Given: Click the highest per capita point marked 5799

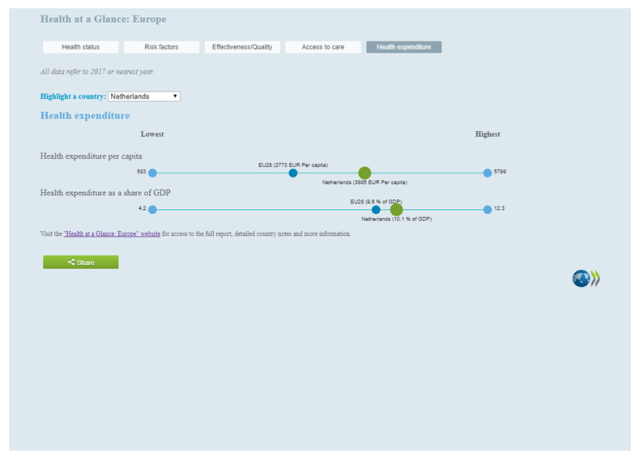Looking at the screenshot, I should click(x=487, y=173).
